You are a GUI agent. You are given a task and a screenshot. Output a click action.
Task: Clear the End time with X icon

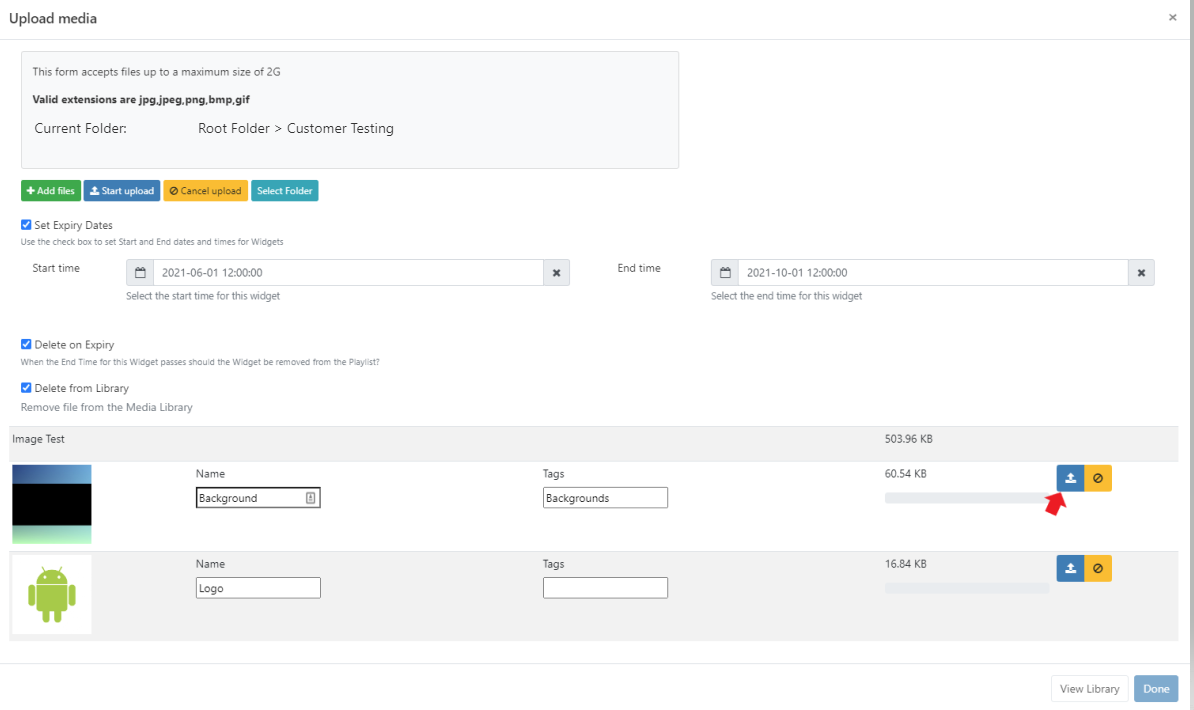coord(1141,273)
